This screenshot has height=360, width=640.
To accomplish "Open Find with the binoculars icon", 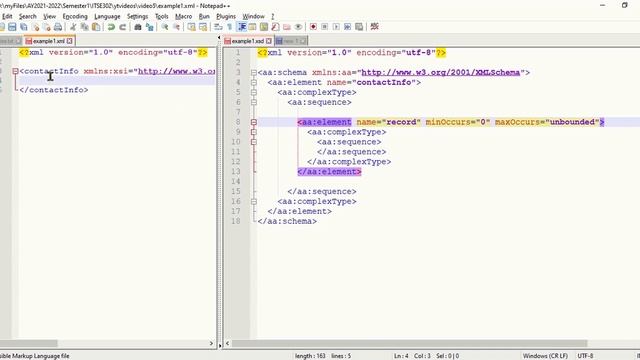I will [138, 27].
